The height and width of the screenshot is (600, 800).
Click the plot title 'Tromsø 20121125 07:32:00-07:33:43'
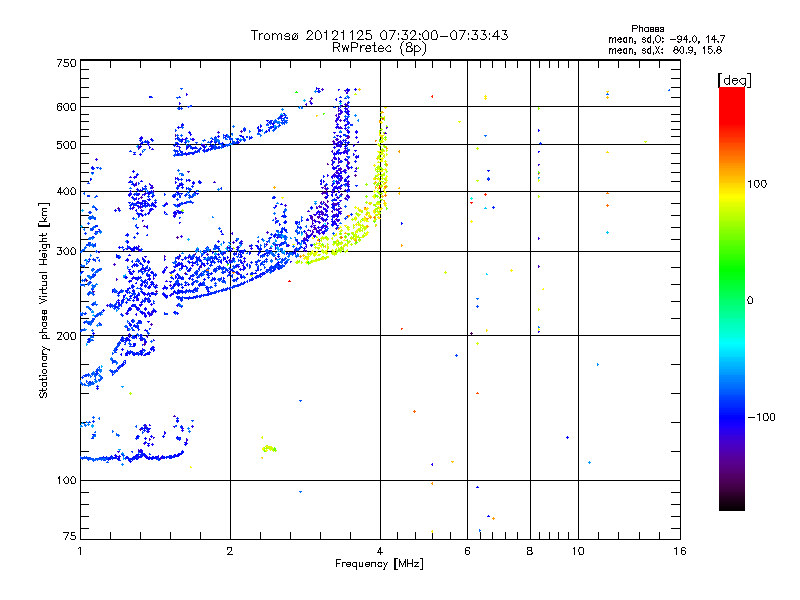(x=379, y=35)
